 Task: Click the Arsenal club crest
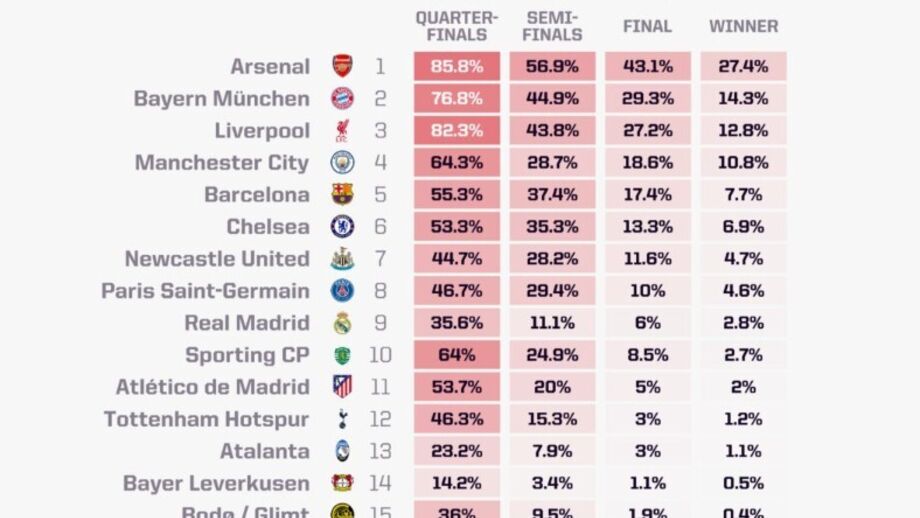(x=342, y=67)
